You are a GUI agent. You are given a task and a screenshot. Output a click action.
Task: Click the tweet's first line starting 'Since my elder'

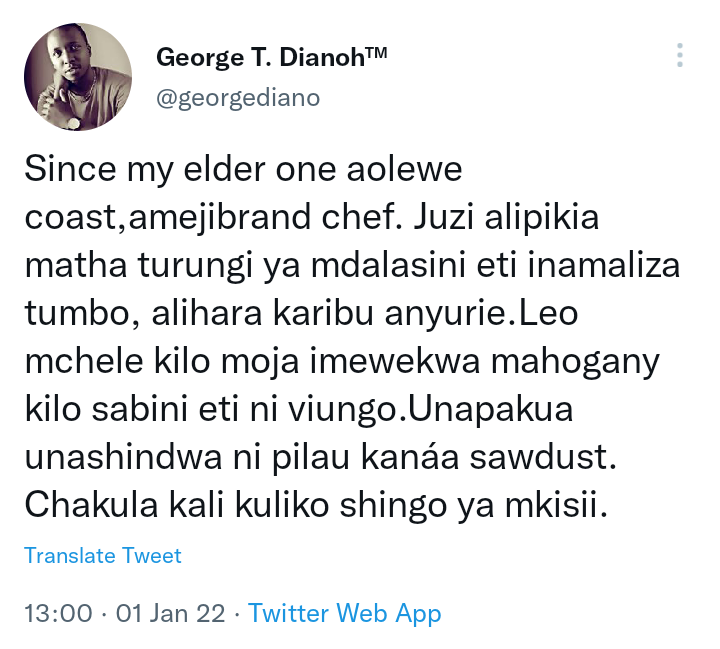tap(243, 169)
